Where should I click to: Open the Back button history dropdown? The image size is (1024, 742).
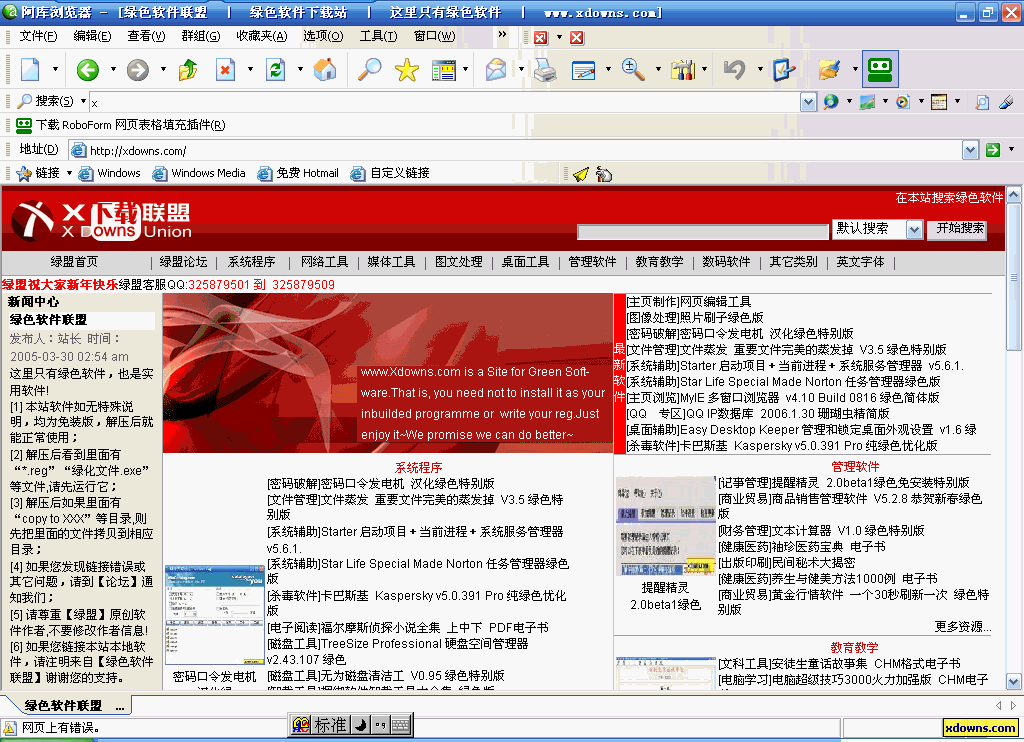point(112,69)
